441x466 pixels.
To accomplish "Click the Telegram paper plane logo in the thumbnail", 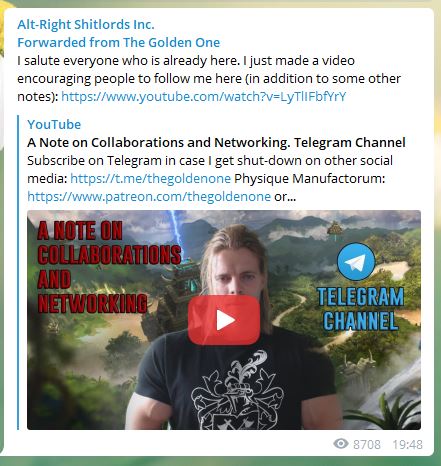I will (x=356, y=262).
